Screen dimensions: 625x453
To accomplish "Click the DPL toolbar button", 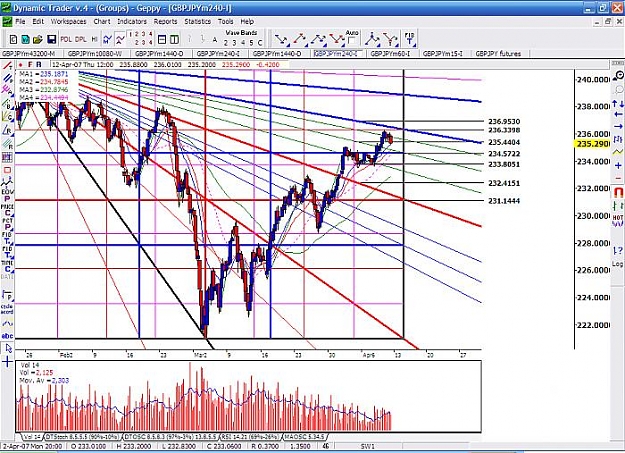I will (x=81, y=39).
